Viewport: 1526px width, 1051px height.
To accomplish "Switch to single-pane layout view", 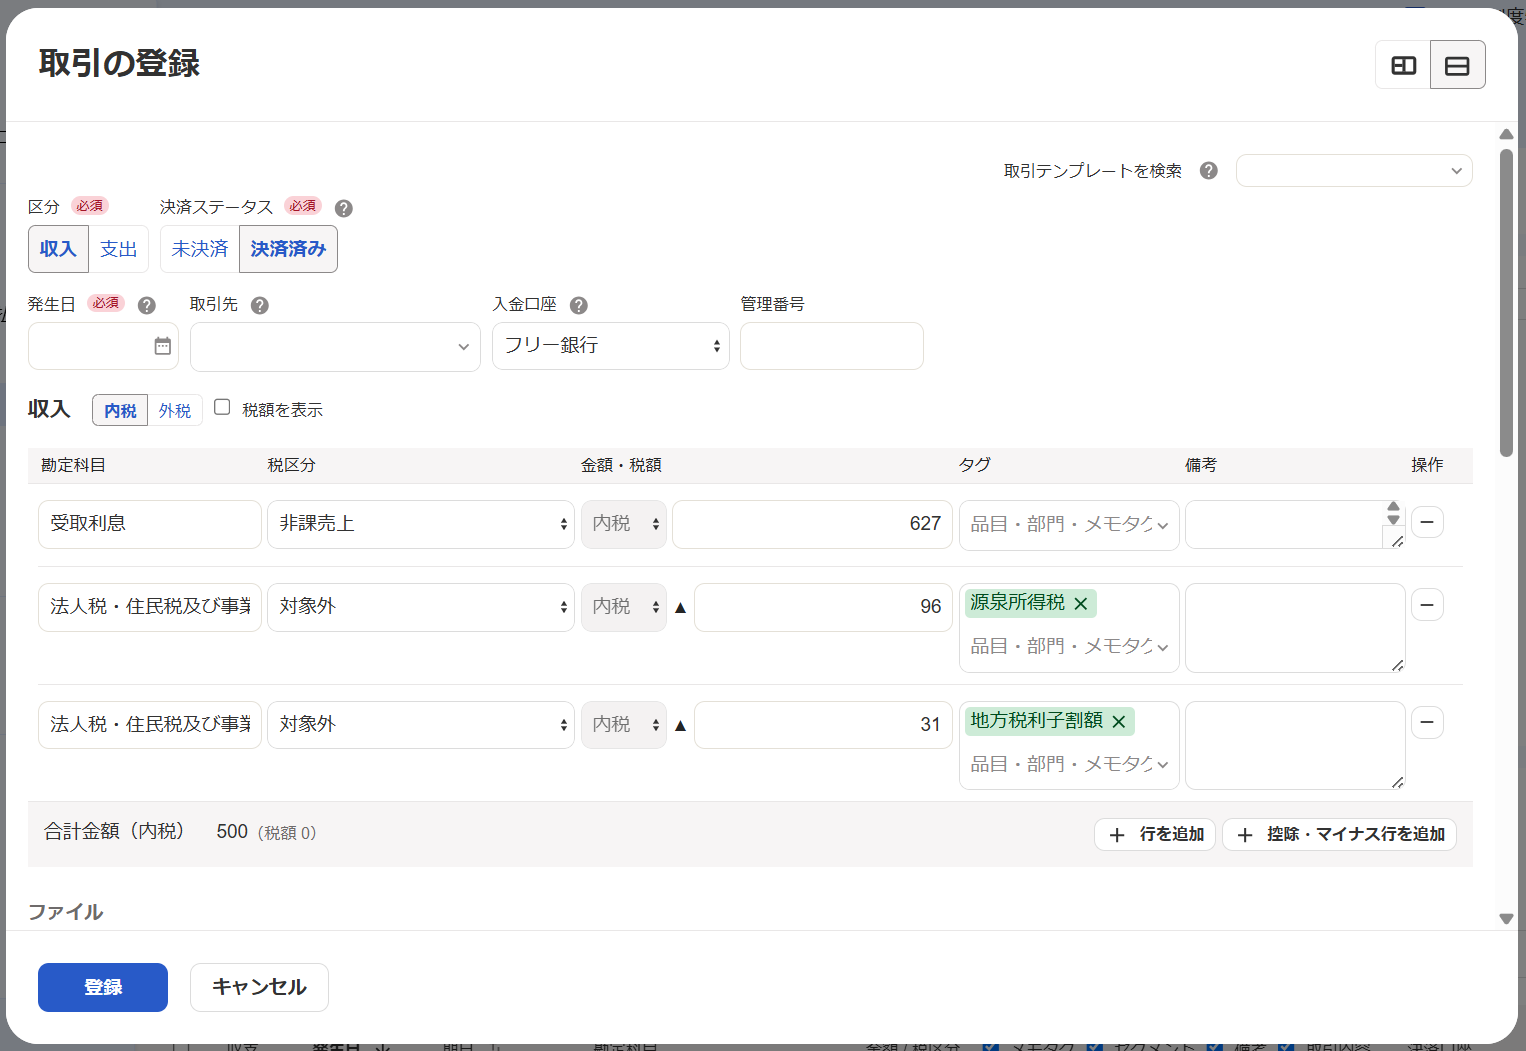I will 1457,65.
